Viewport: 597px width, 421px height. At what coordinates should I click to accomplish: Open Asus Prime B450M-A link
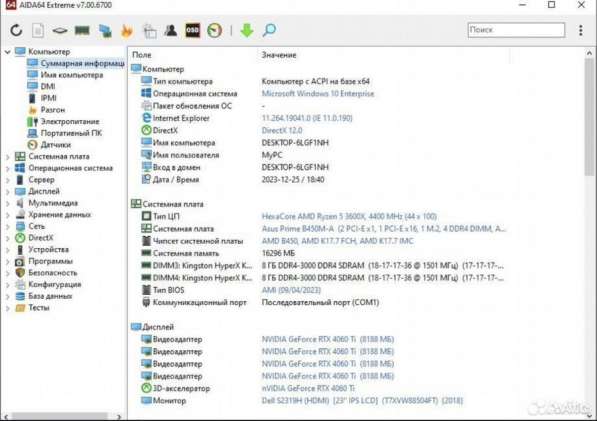tap(384, 229)
